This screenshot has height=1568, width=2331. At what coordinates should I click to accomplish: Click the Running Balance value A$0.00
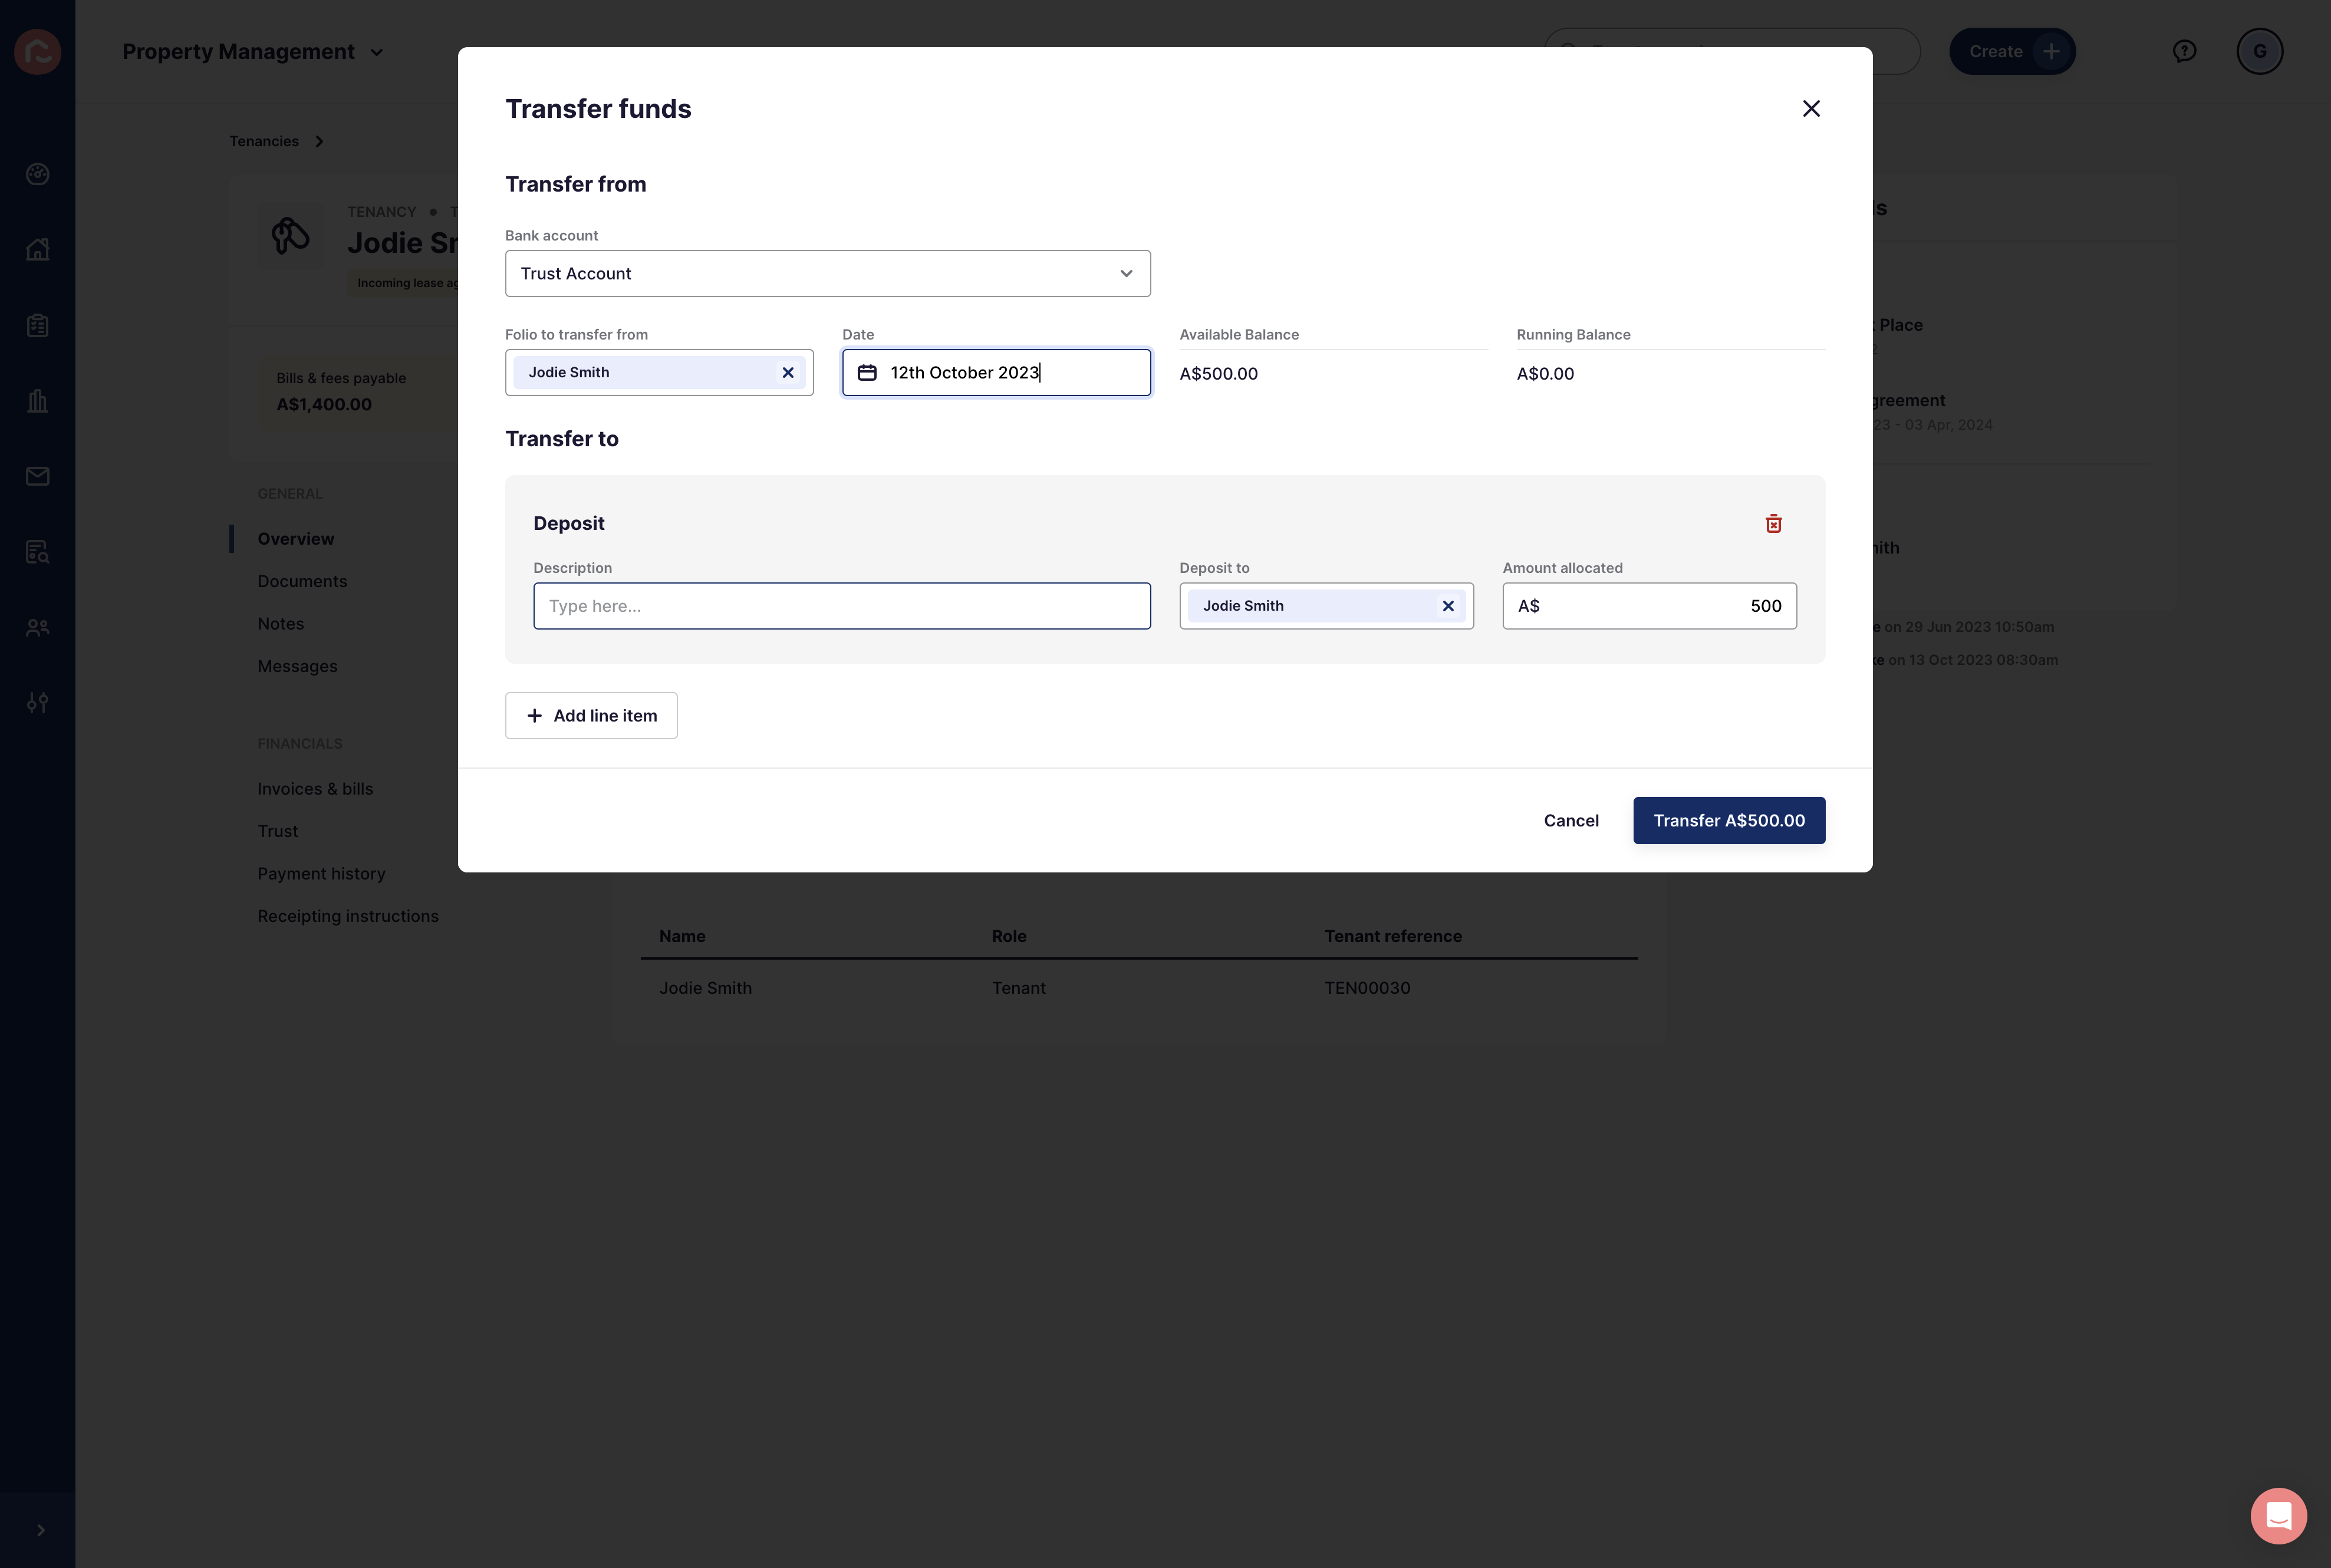click(x=1545, y=374)
